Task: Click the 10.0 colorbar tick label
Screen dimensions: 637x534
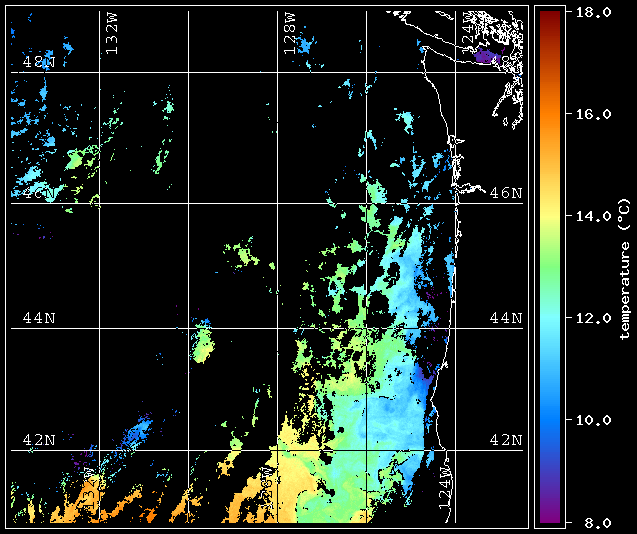Action: (x=594, y=420)
